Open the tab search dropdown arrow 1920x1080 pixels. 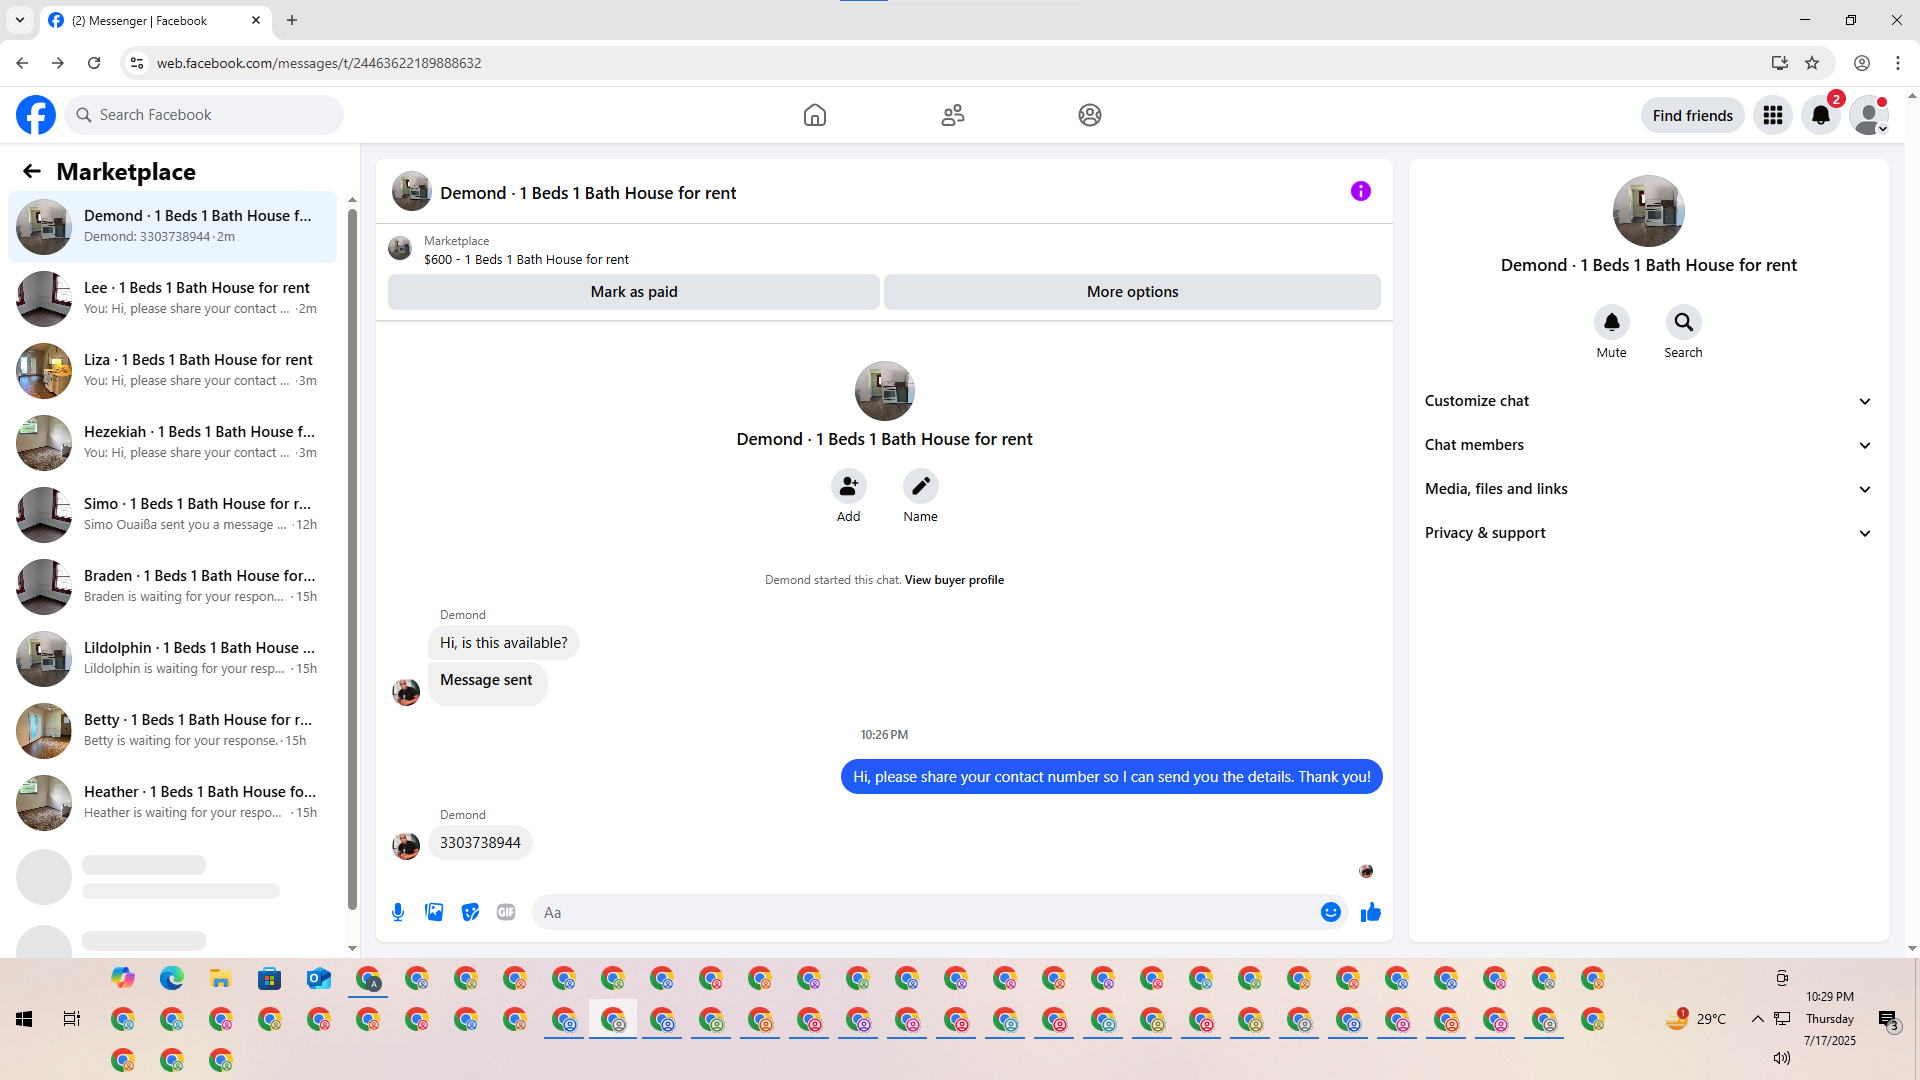pos(20,20)
